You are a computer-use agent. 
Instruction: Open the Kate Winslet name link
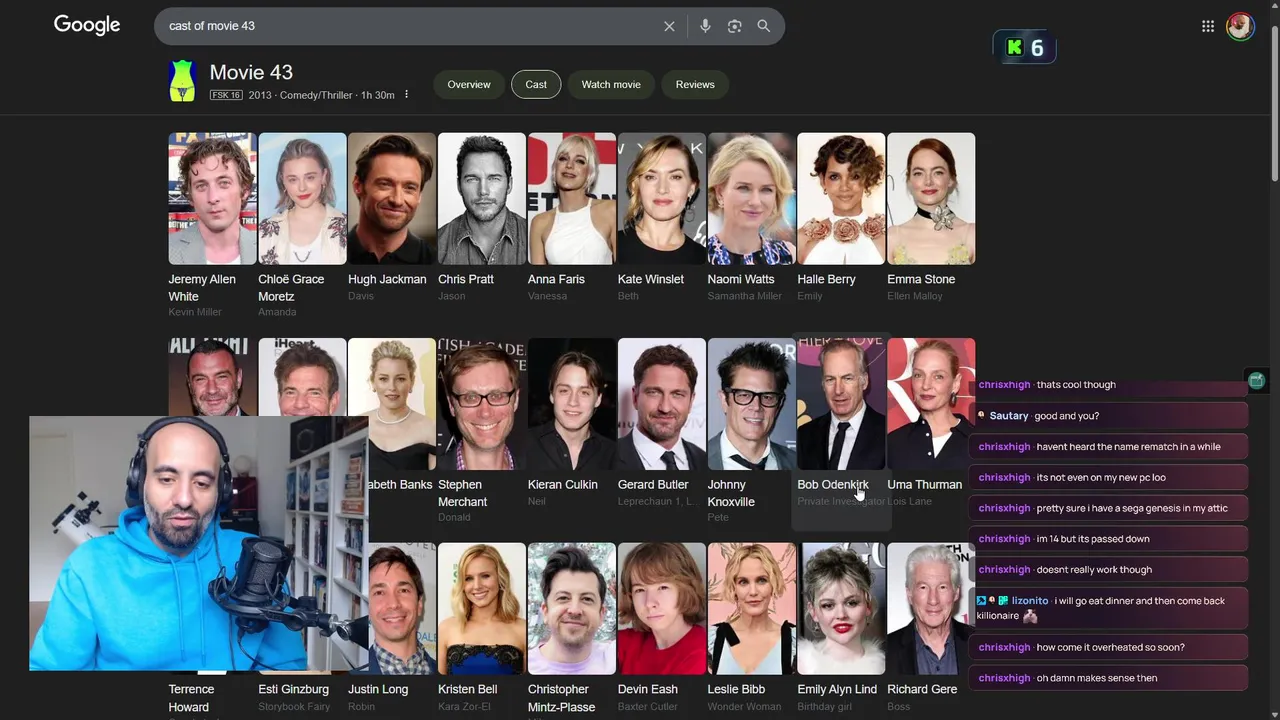tap(651, 279)
